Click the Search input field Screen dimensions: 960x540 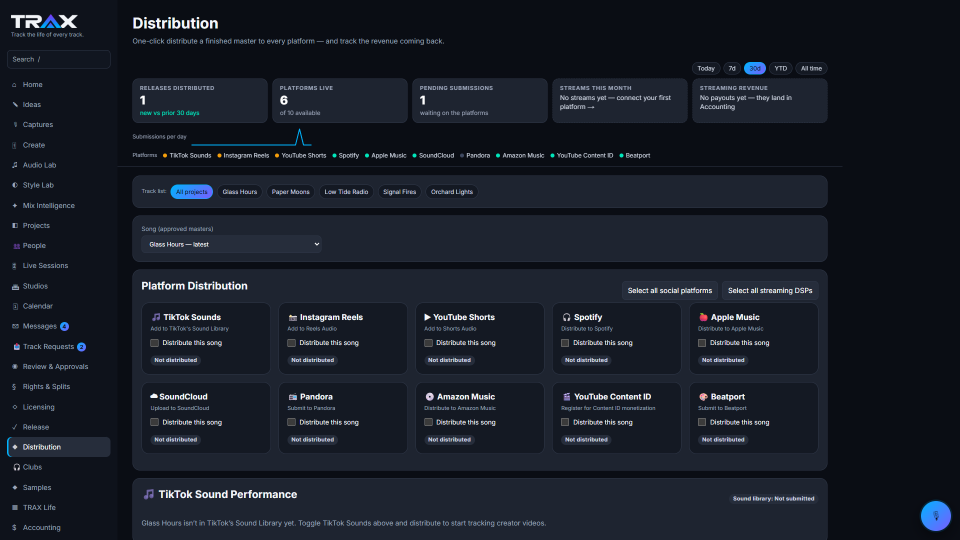59,59
